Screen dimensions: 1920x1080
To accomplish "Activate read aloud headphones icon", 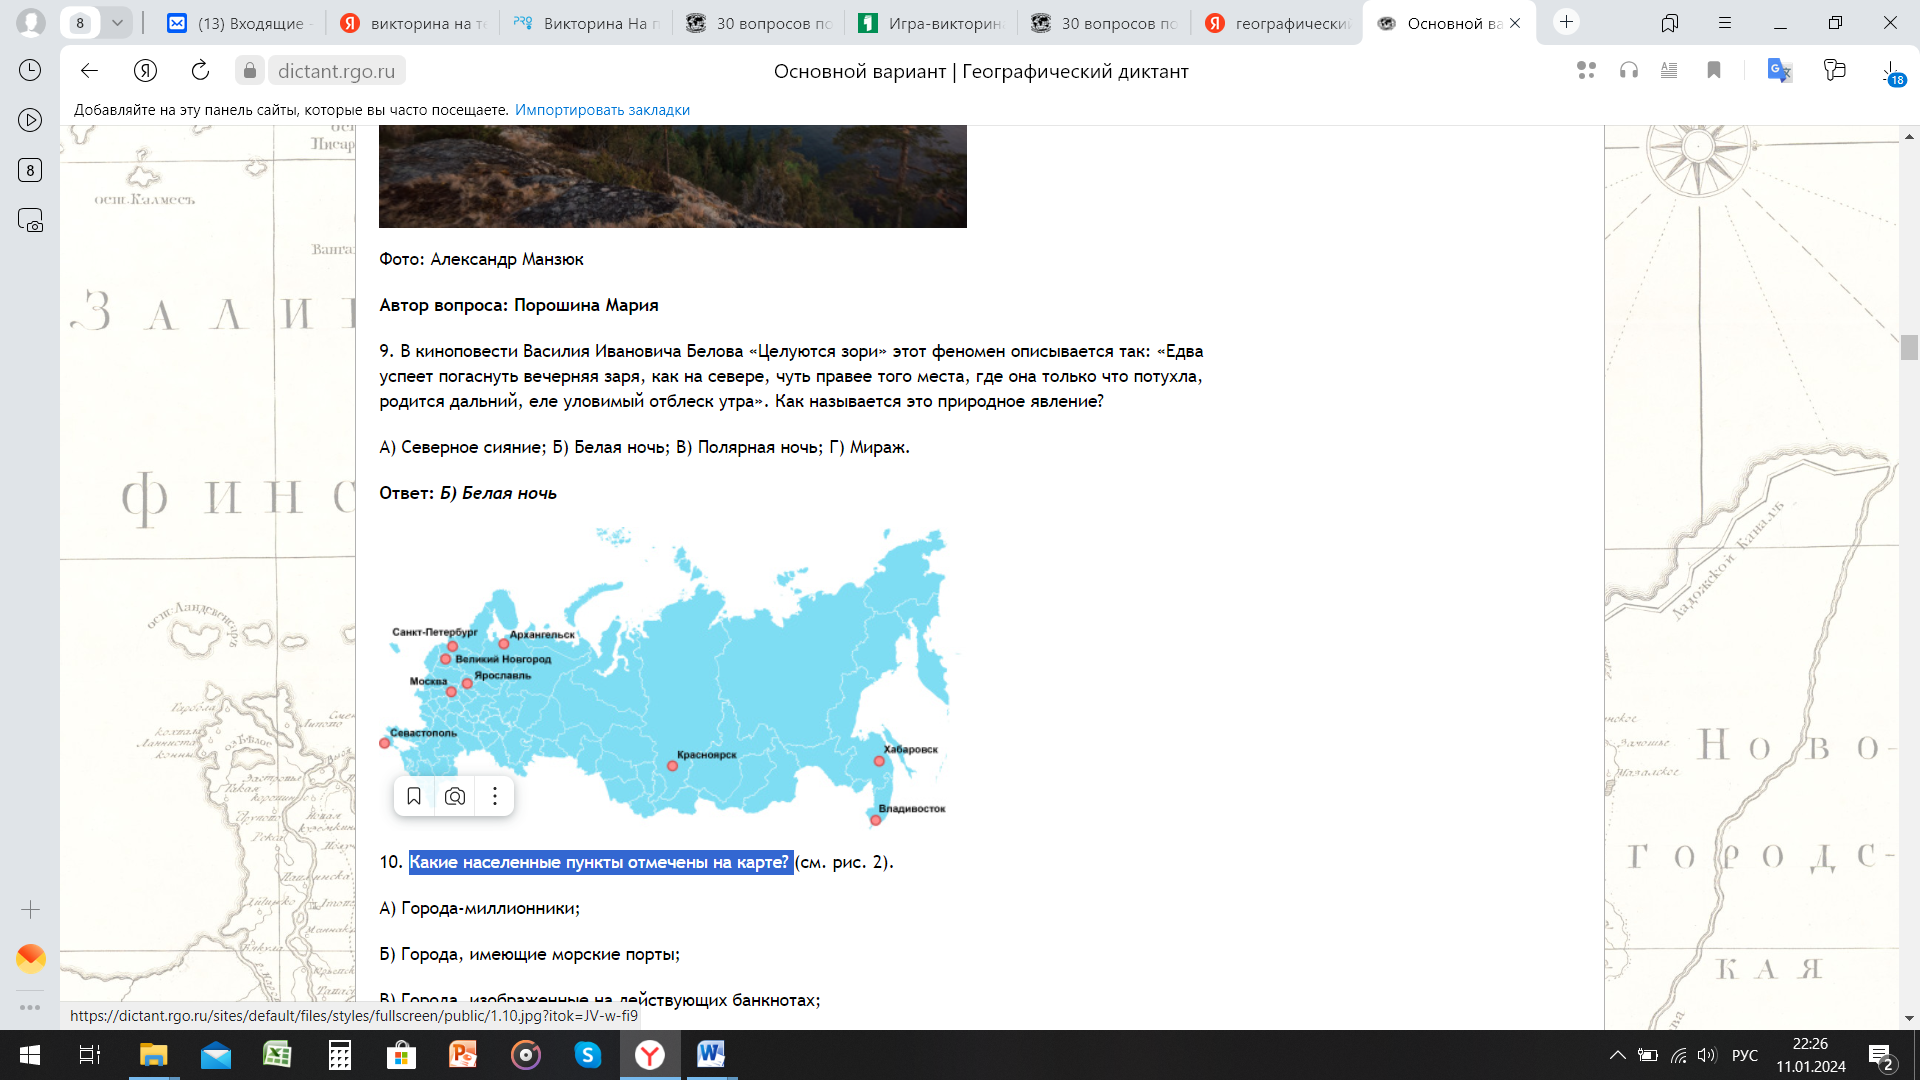I will pyautogui.click(x=1629, y=70).
